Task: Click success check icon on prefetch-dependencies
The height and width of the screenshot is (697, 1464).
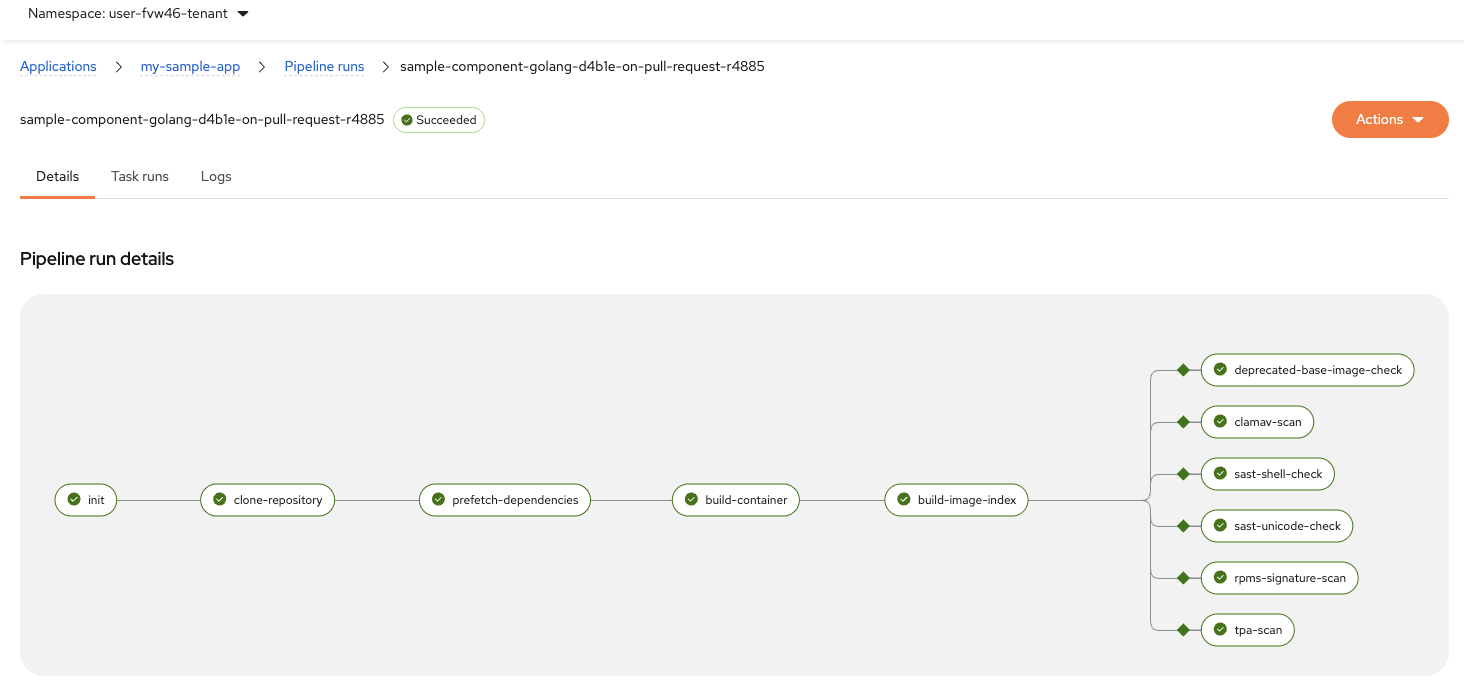Action: click(x=439, y=500)
